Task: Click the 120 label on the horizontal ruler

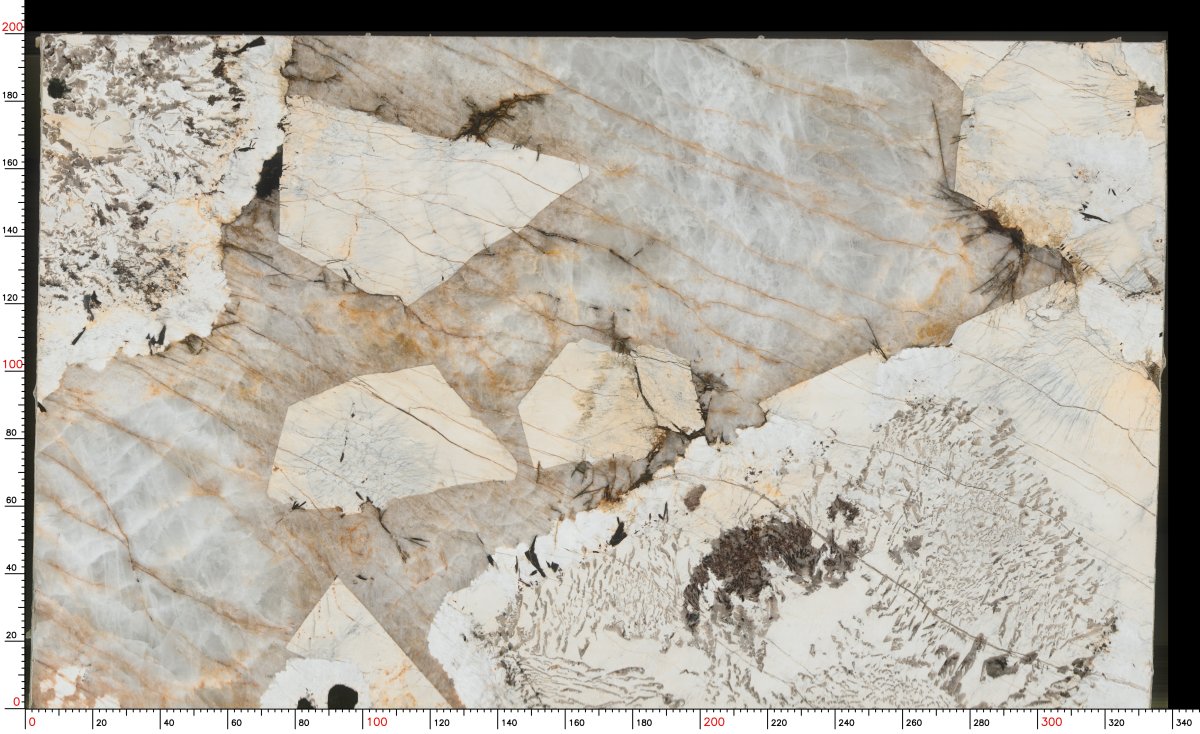Action: point(442,722)
